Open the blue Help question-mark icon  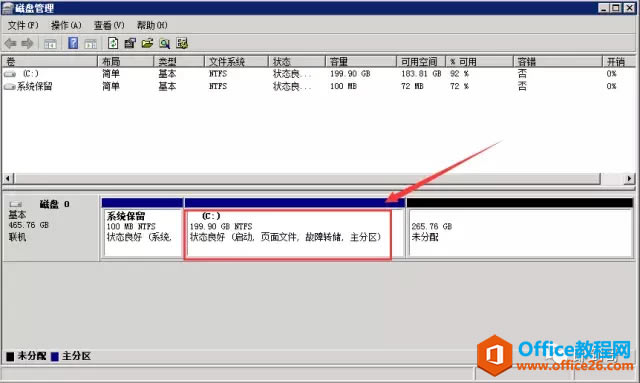click(73, 43)
